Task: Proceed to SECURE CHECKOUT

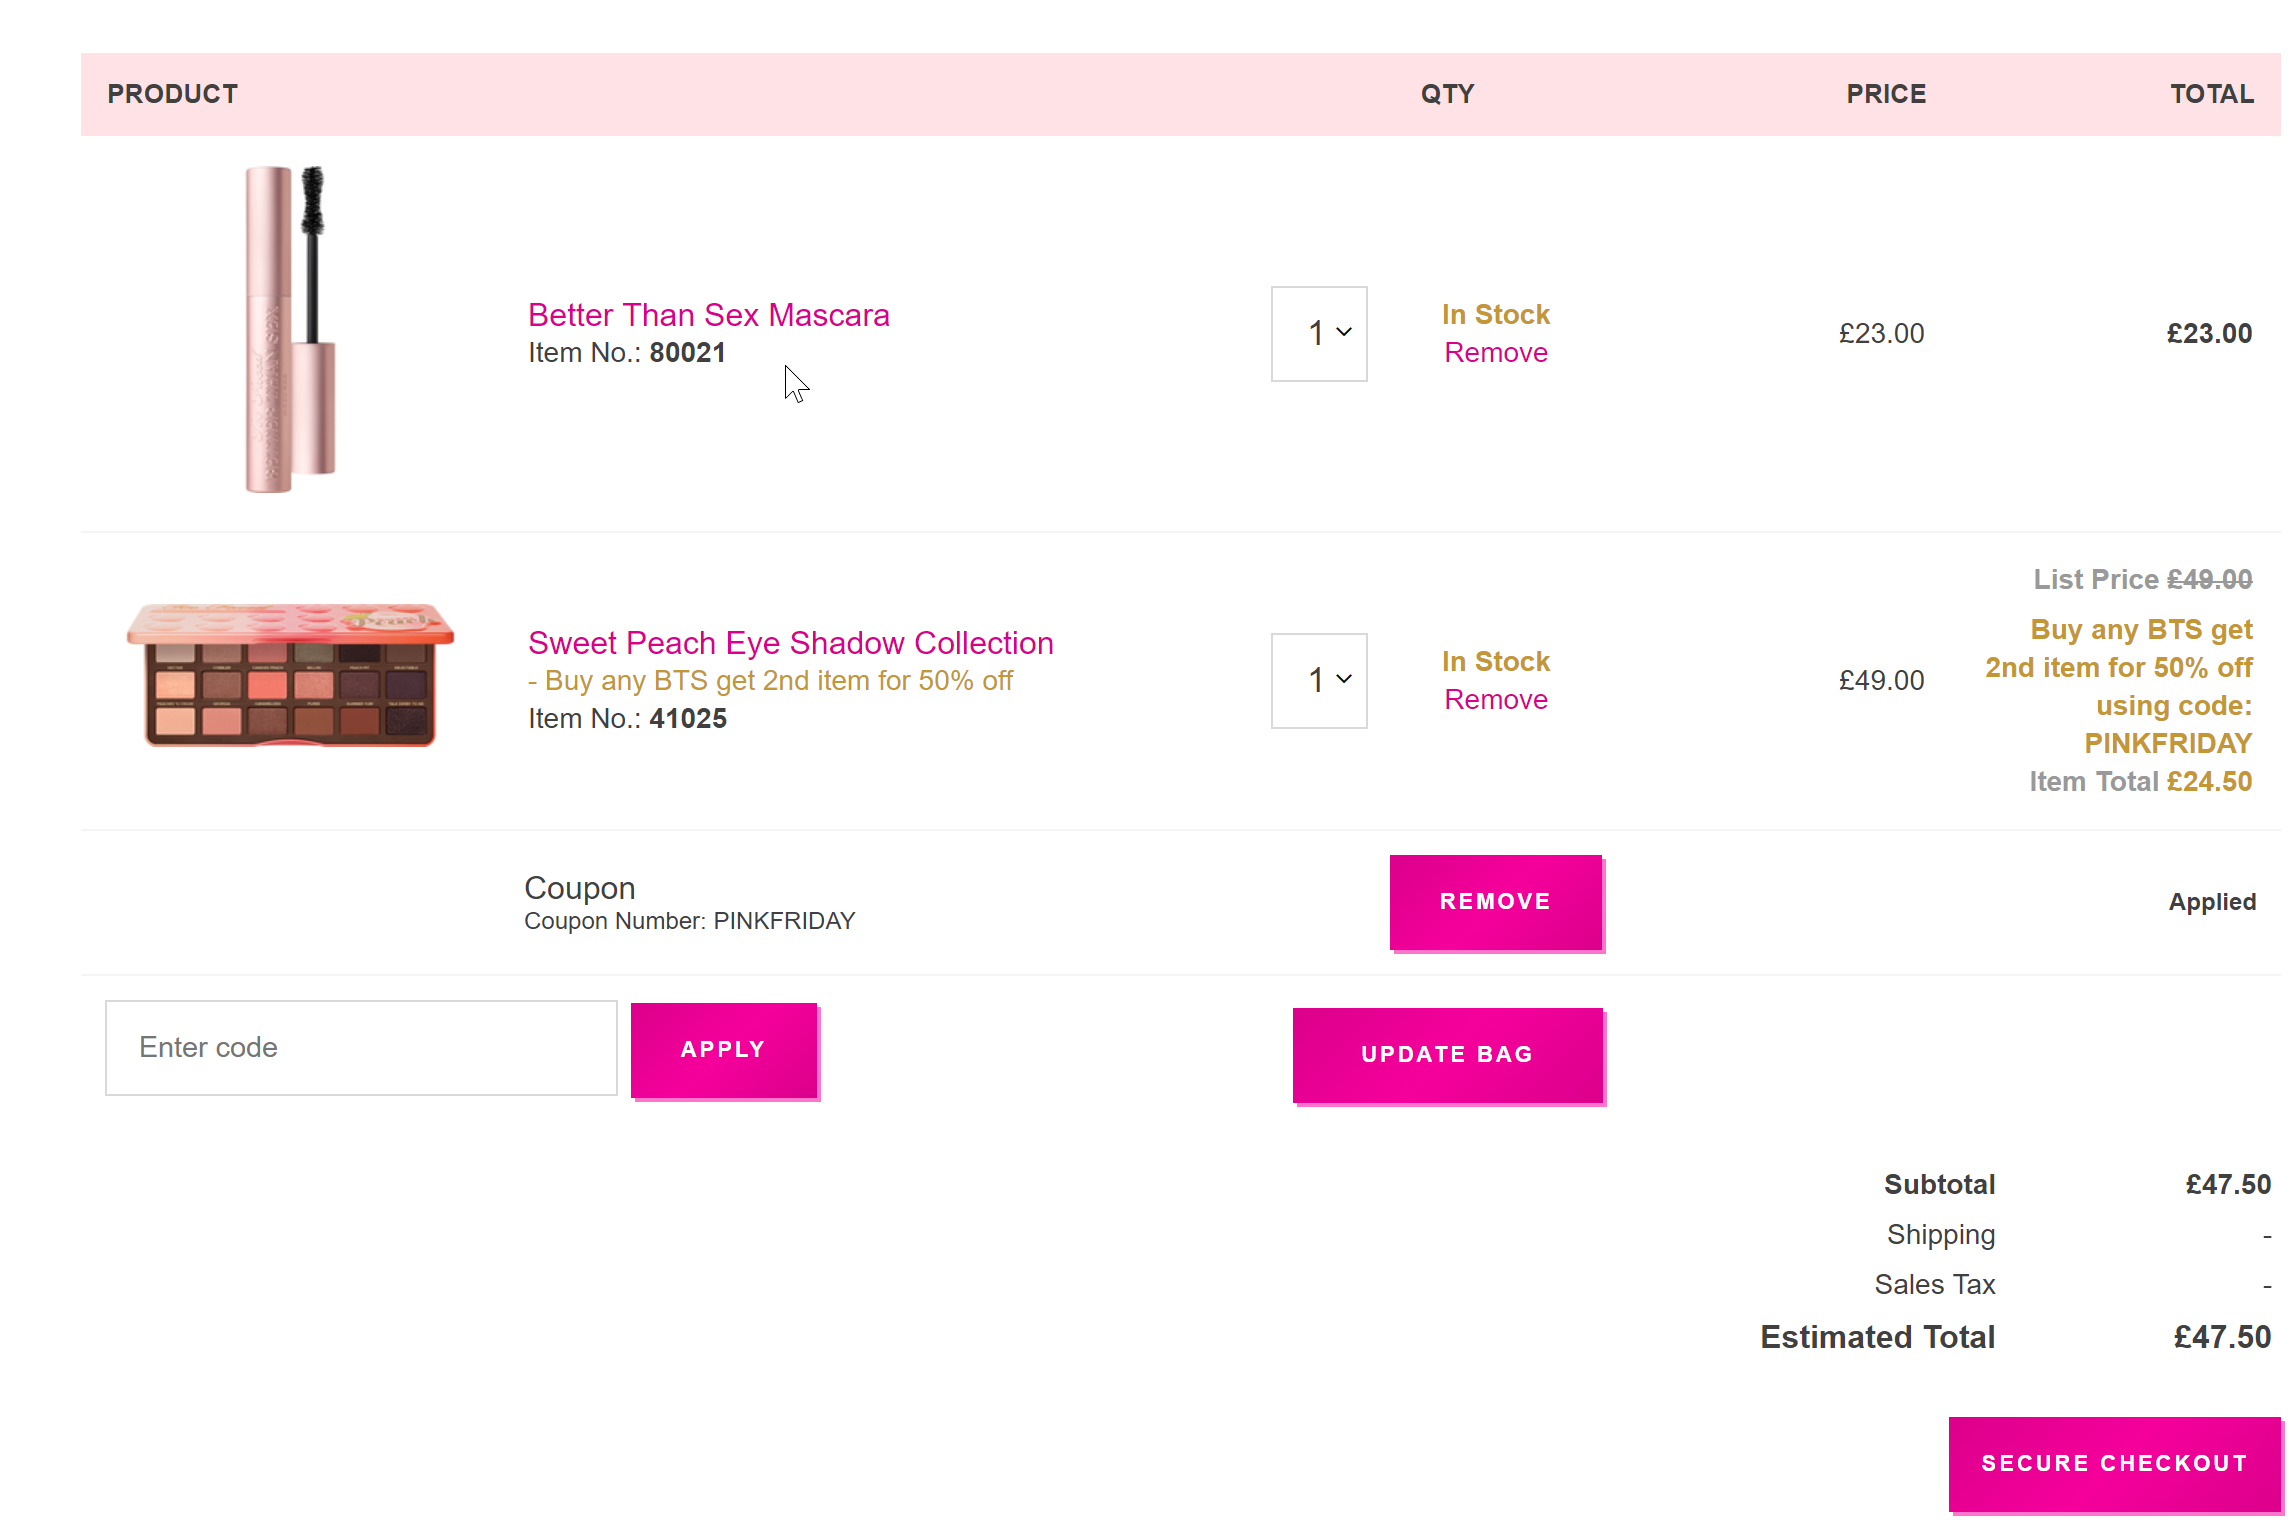Action: click(2114, 1464)
